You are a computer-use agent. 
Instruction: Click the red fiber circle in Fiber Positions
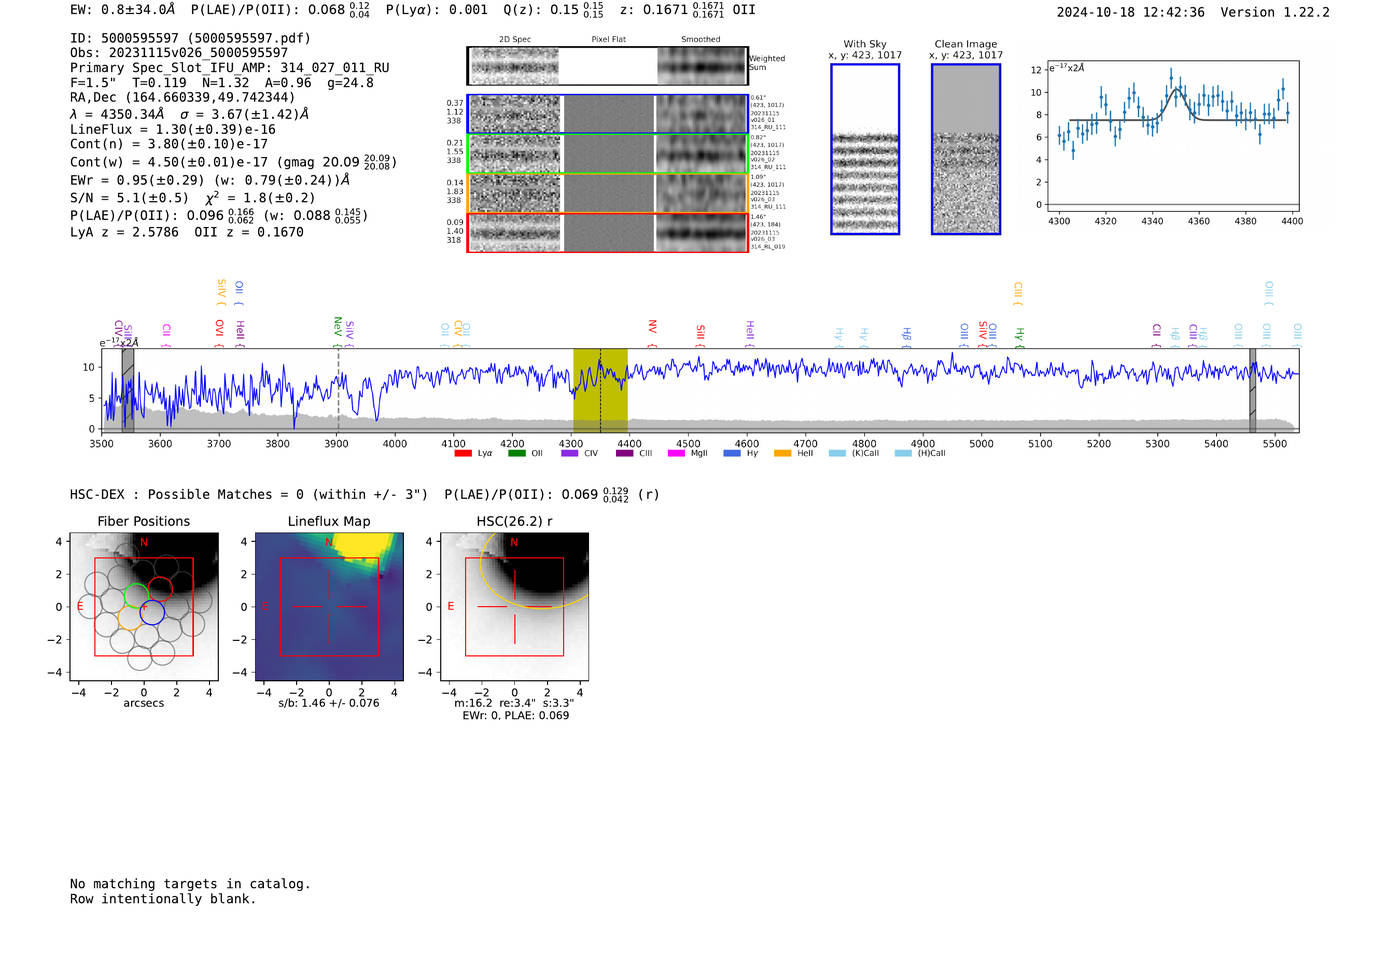160,589
